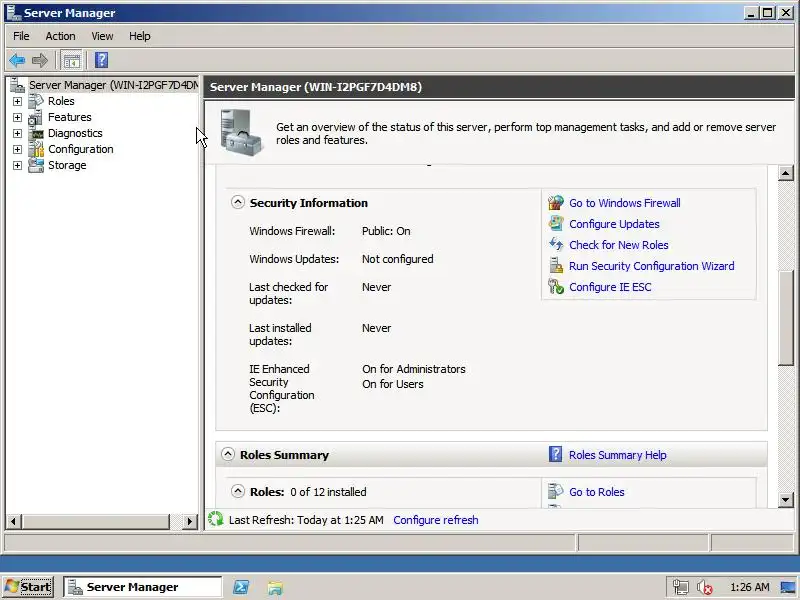Open Help via the question-mark toolbar icon
The height and width of the screenshot is (600, 800).
[101, 60]
